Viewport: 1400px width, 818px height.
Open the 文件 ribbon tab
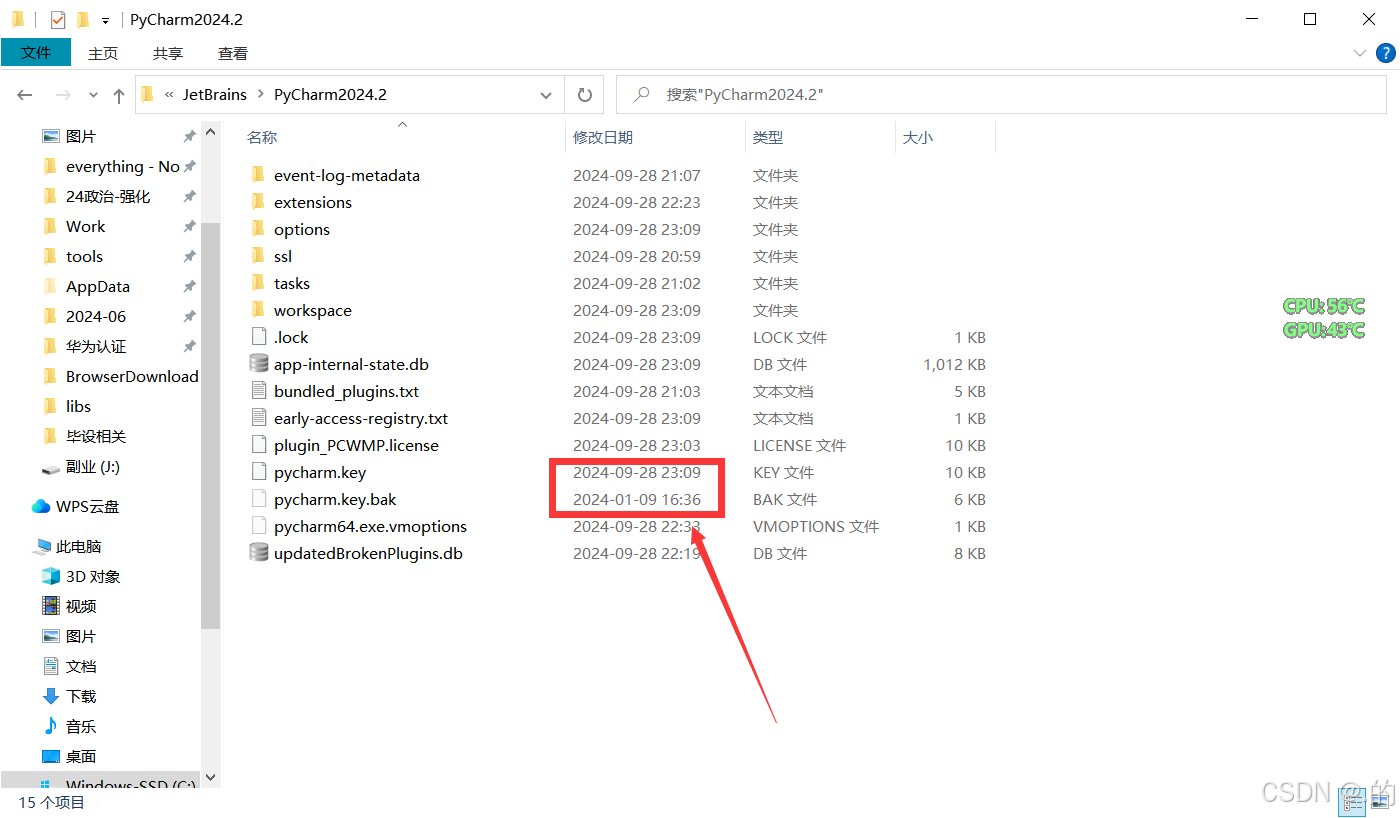[36, 53]
